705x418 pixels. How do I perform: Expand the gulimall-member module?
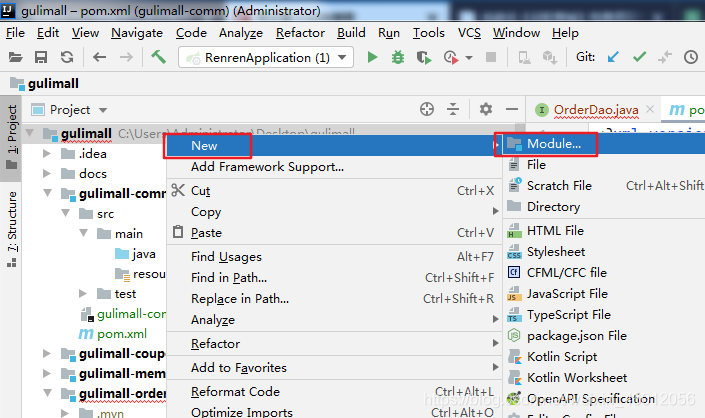(x=46, y=374)
